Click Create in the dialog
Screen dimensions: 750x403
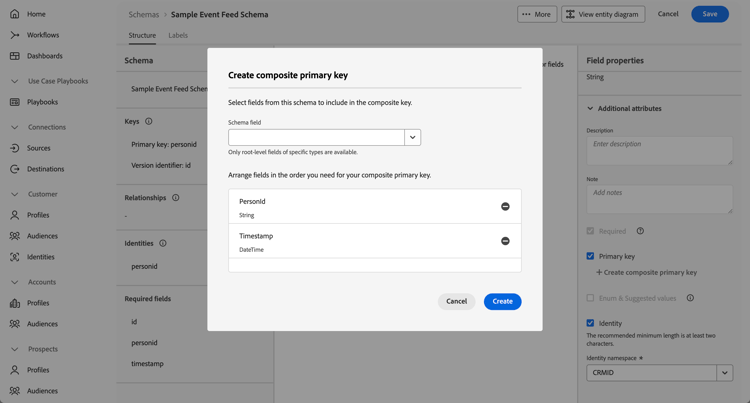[x=502, y=301]
